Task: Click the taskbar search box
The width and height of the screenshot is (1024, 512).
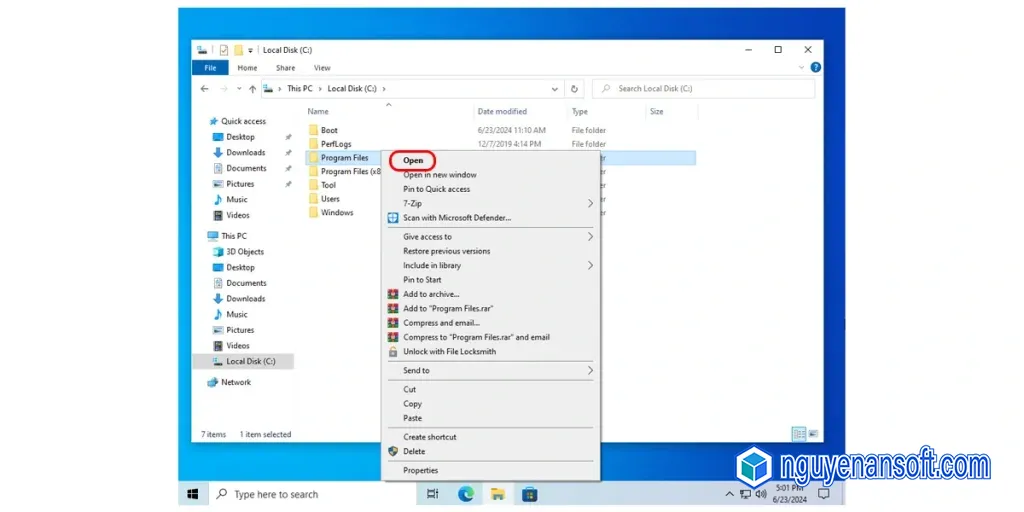Action: pyautogui.click(x=312, y=494)
